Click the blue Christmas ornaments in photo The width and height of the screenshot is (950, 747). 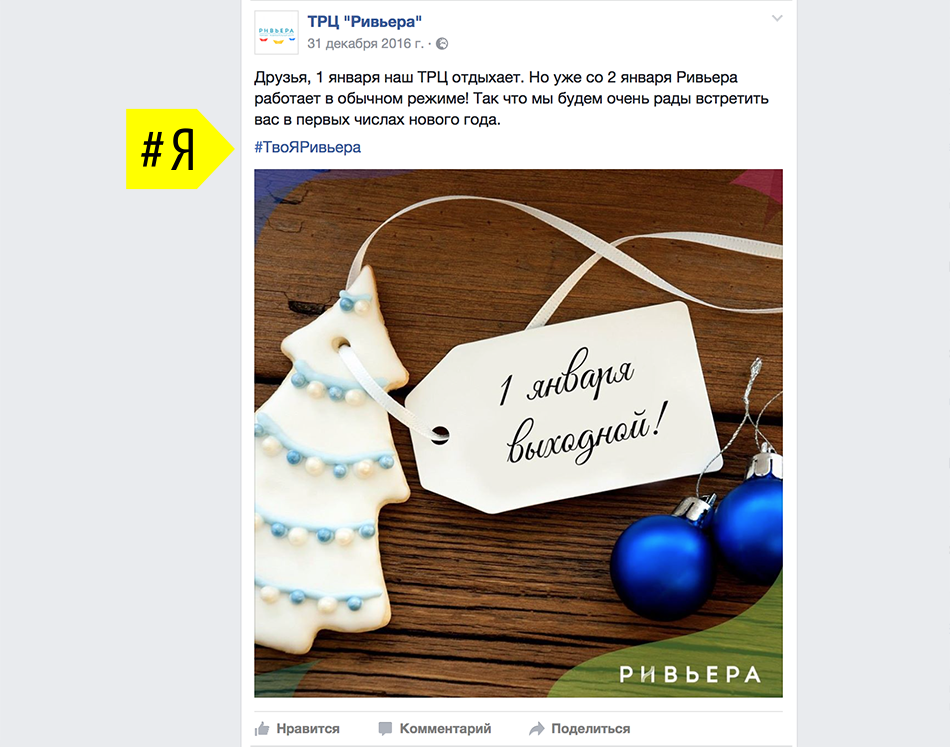(697, 539)
